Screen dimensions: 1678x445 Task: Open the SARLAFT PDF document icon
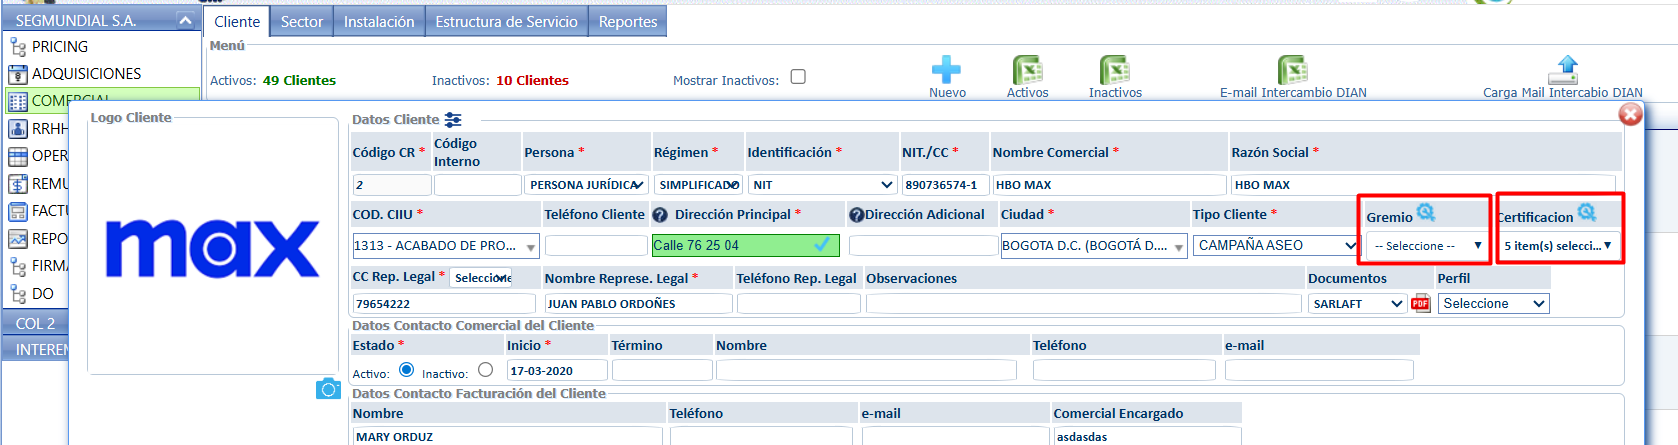click(x=1420, y=304)
